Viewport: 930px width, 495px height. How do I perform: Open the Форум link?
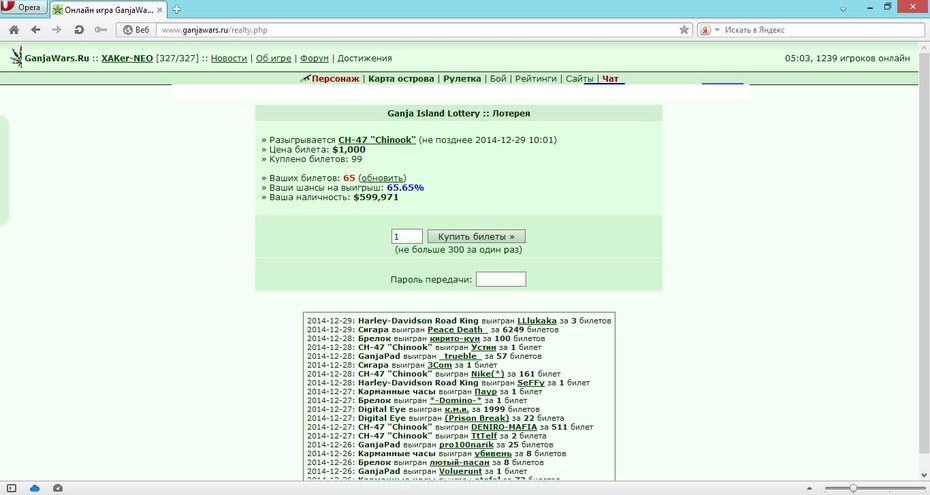pos(314,58)
